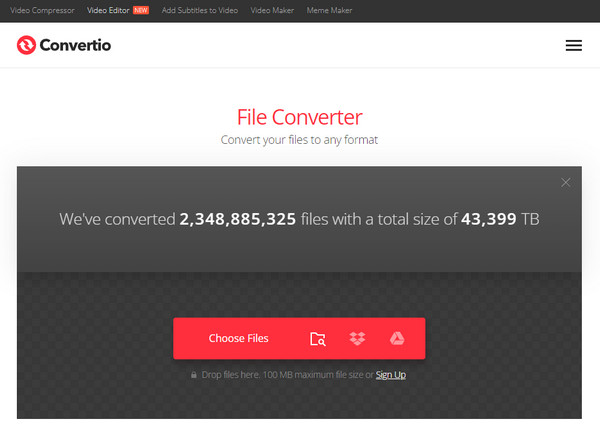Open the hamburger menu
The image size is (600, 448).
573,45
